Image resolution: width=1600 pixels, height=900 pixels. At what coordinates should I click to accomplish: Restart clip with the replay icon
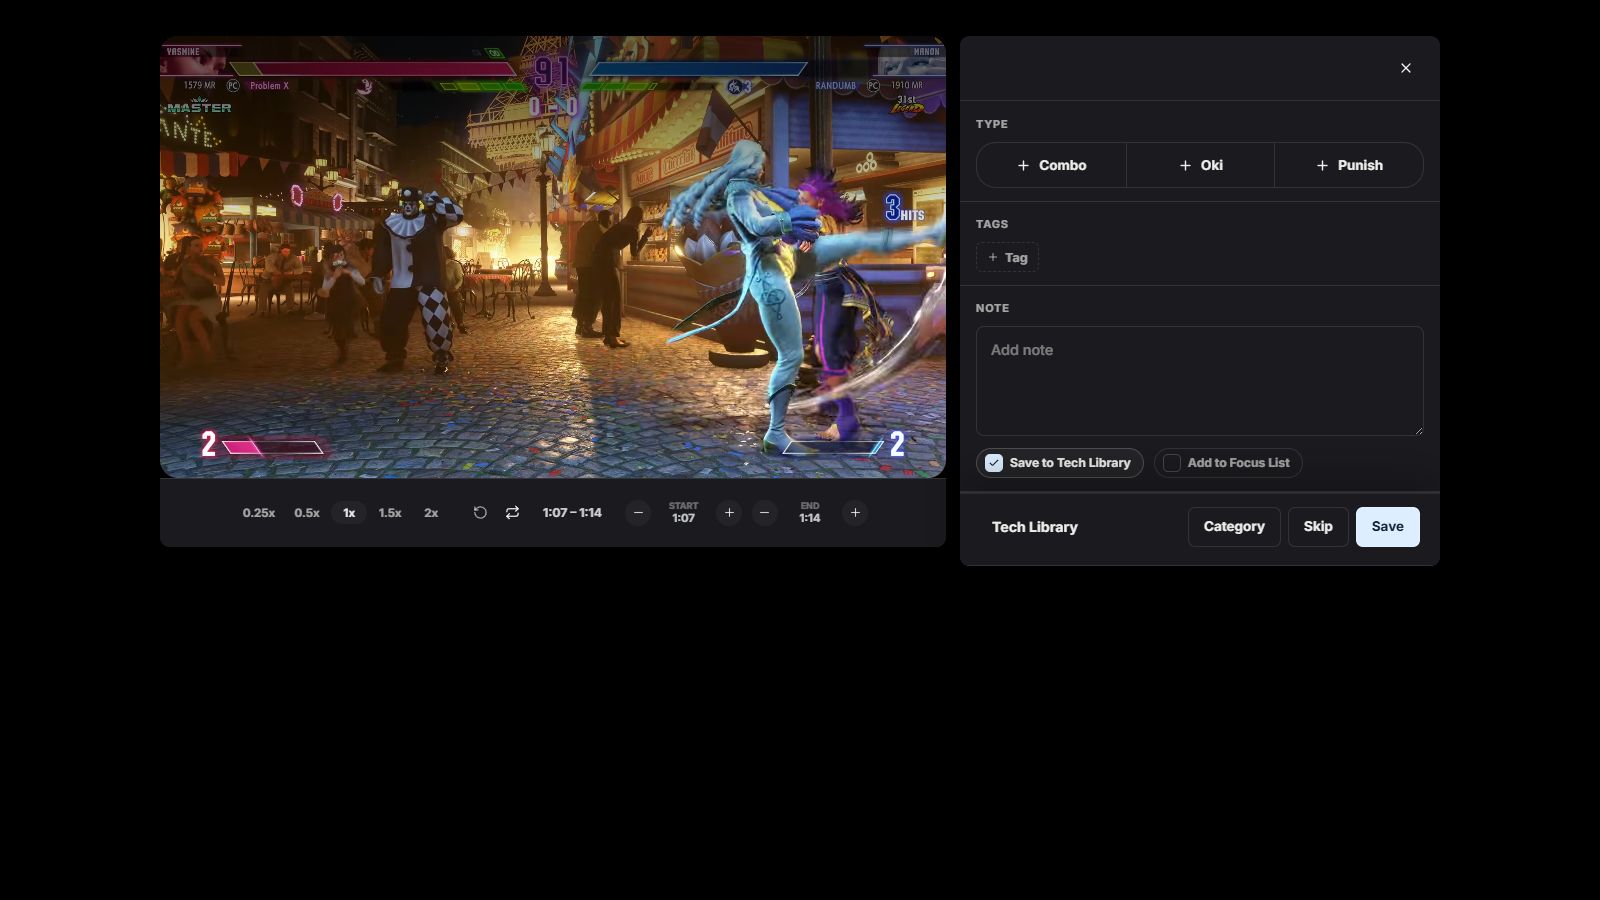[480, 513]
